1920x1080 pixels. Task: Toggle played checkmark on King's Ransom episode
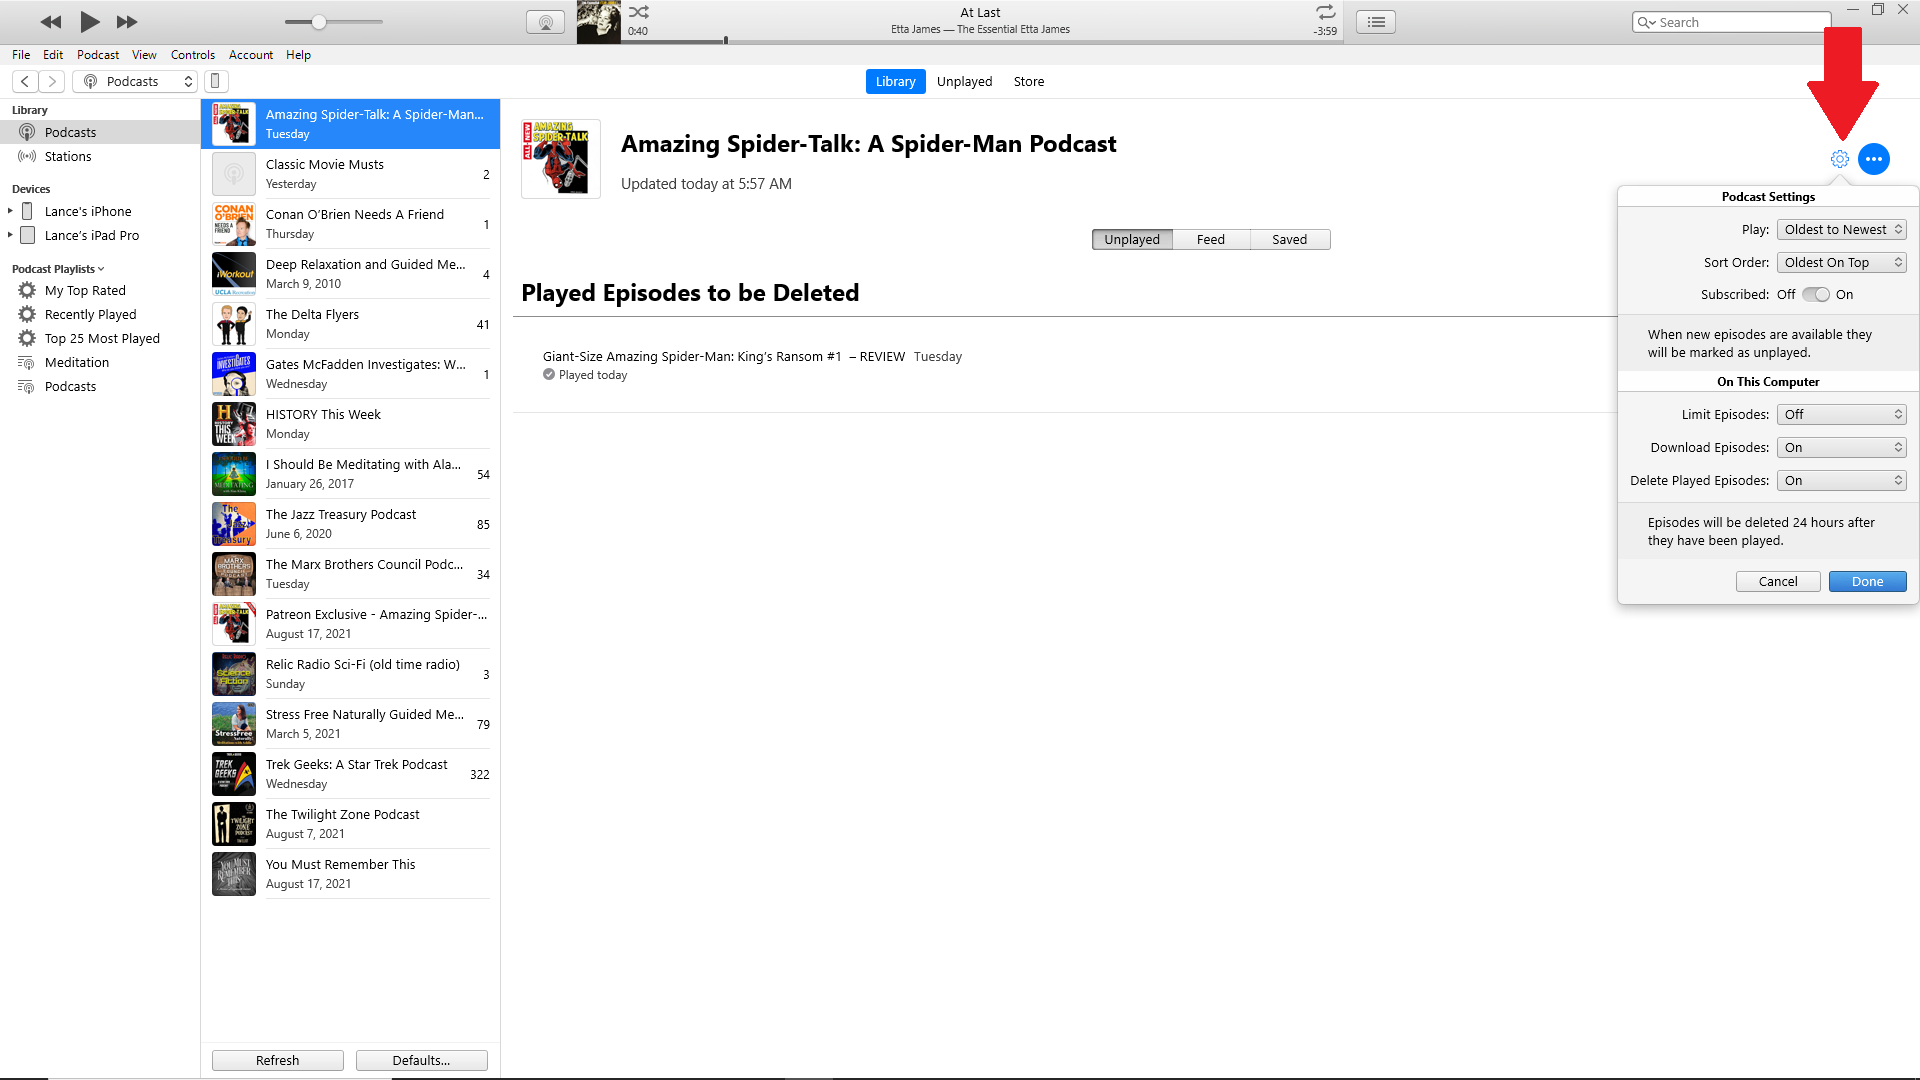(x=549, y=375)
